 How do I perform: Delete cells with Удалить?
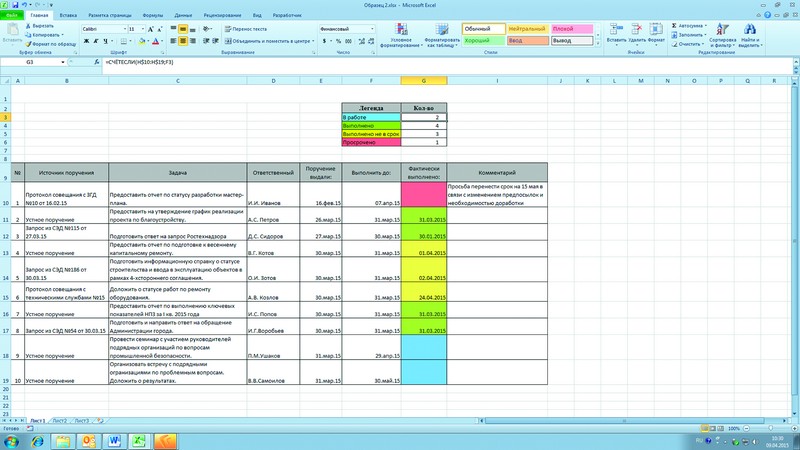pos(637,33)
